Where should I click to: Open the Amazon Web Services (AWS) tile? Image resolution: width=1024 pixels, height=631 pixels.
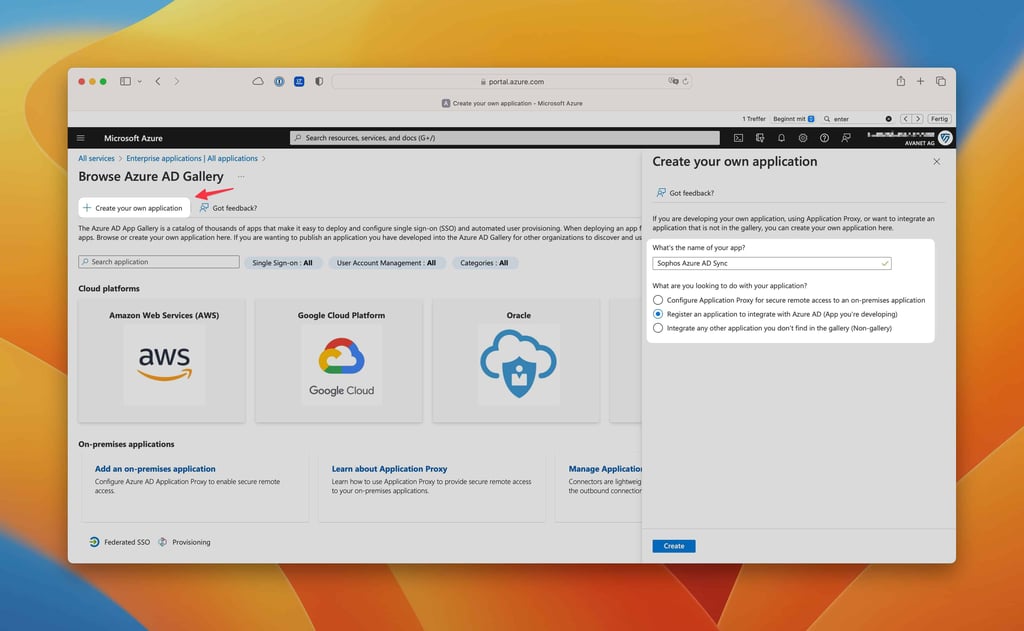162,361
